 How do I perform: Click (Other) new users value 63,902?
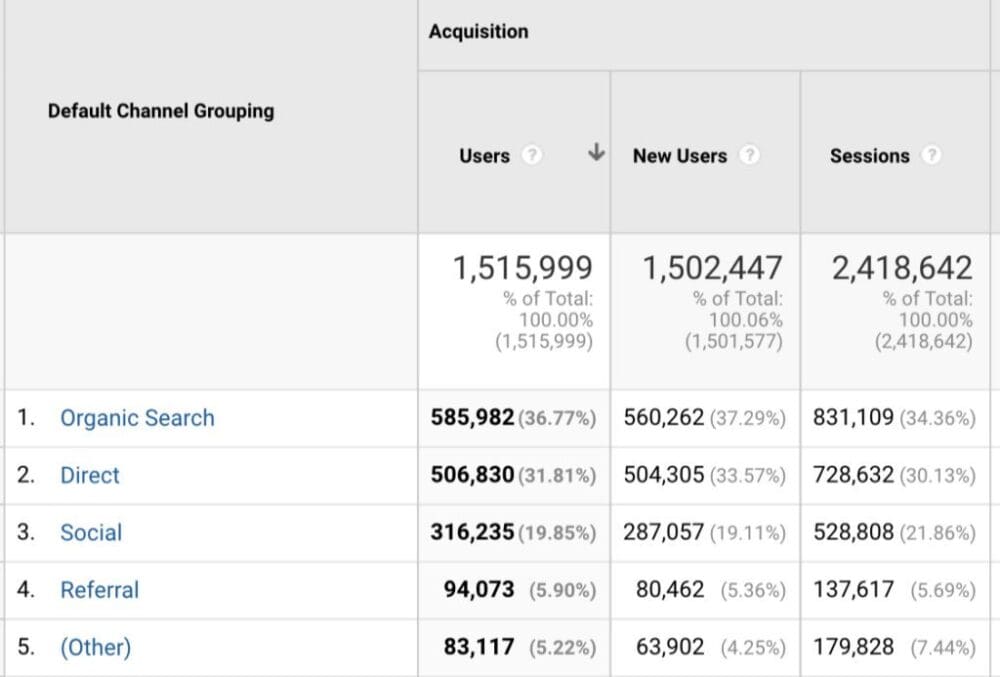[670, 647]
